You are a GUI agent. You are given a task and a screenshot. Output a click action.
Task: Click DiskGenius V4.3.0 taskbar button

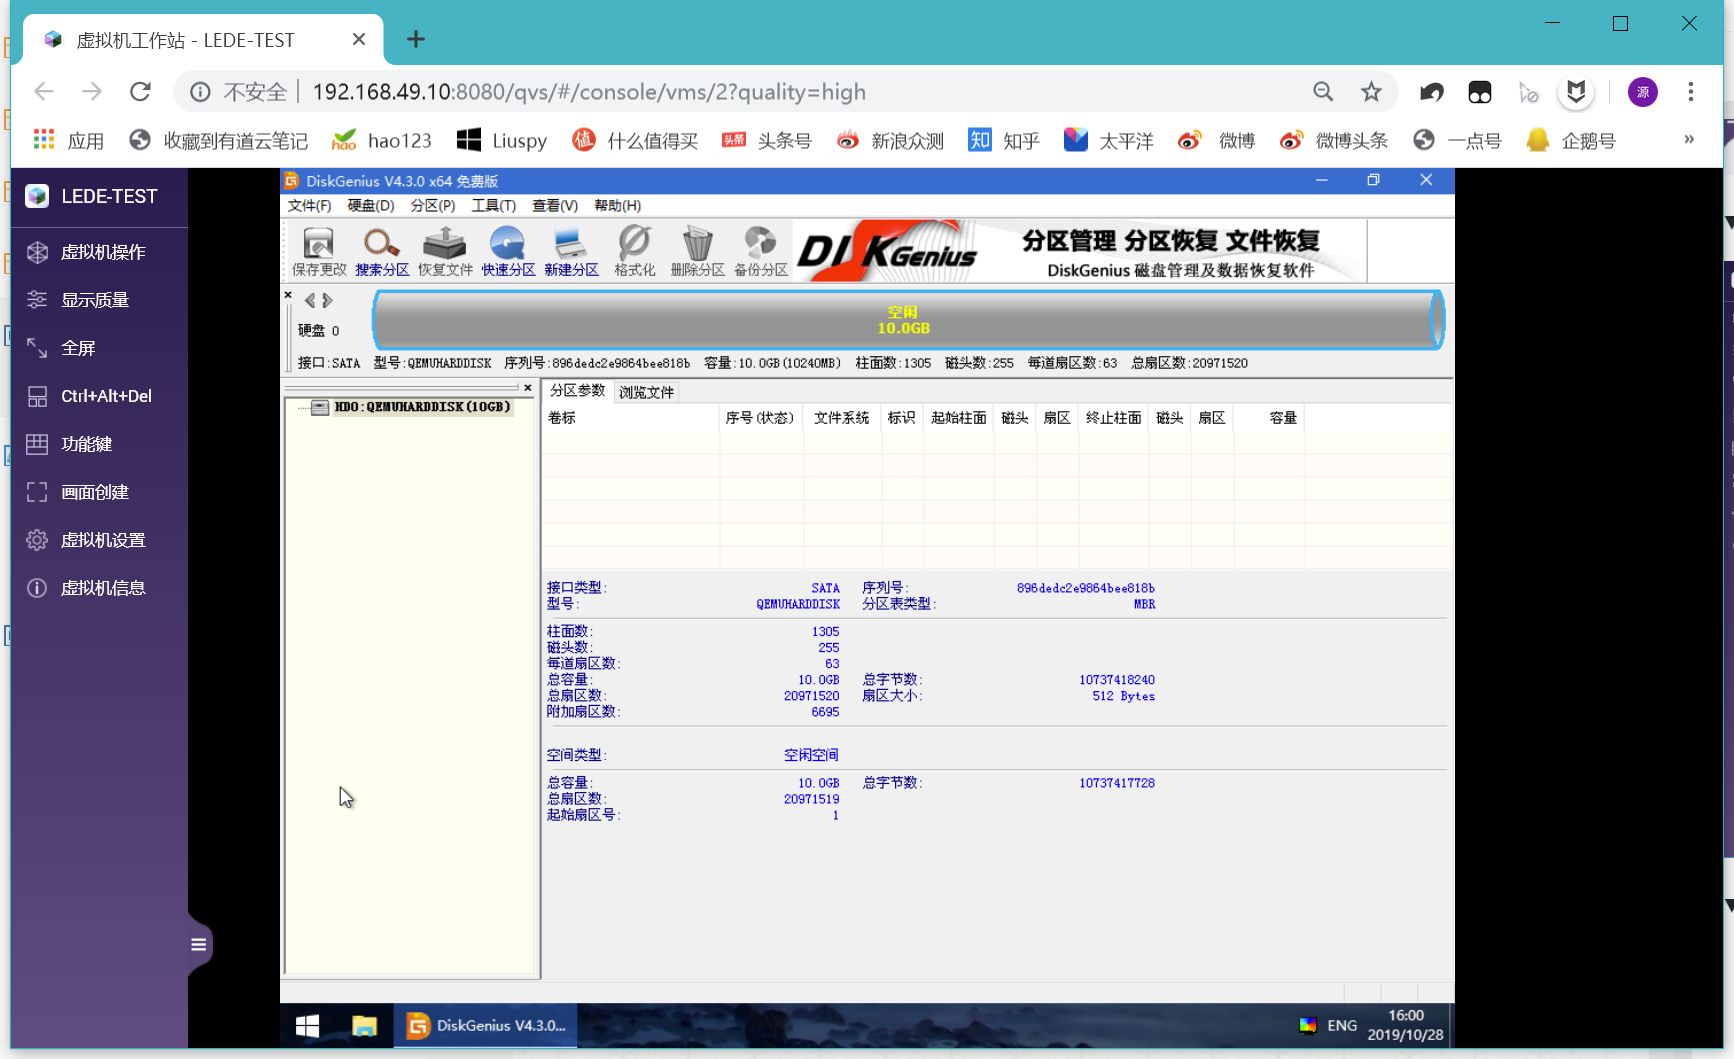coord(486,1026)
